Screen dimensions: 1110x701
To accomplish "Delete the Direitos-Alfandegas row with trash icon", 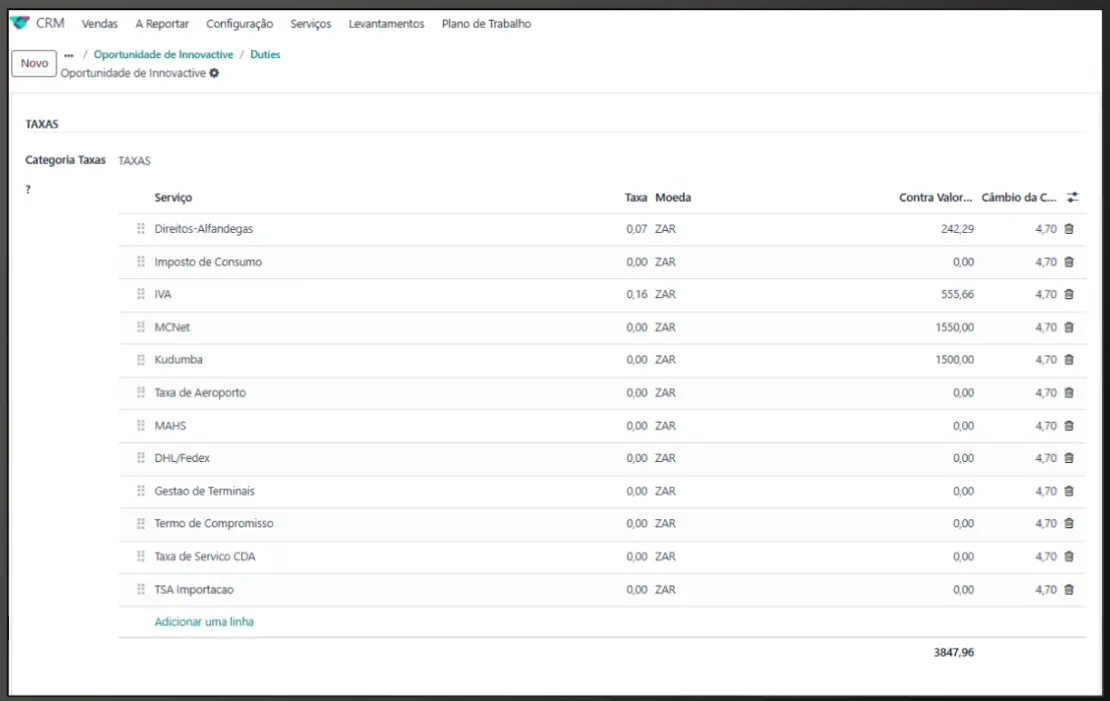I will tap(1068, 229).
